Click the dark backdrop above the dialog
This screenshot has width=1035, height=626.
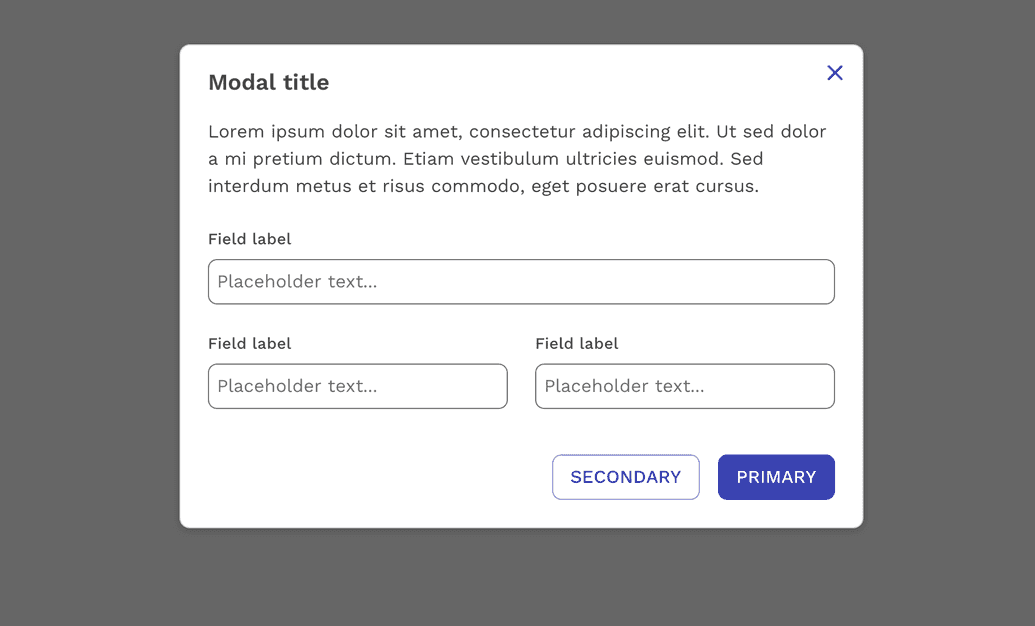tap(520, 22)
